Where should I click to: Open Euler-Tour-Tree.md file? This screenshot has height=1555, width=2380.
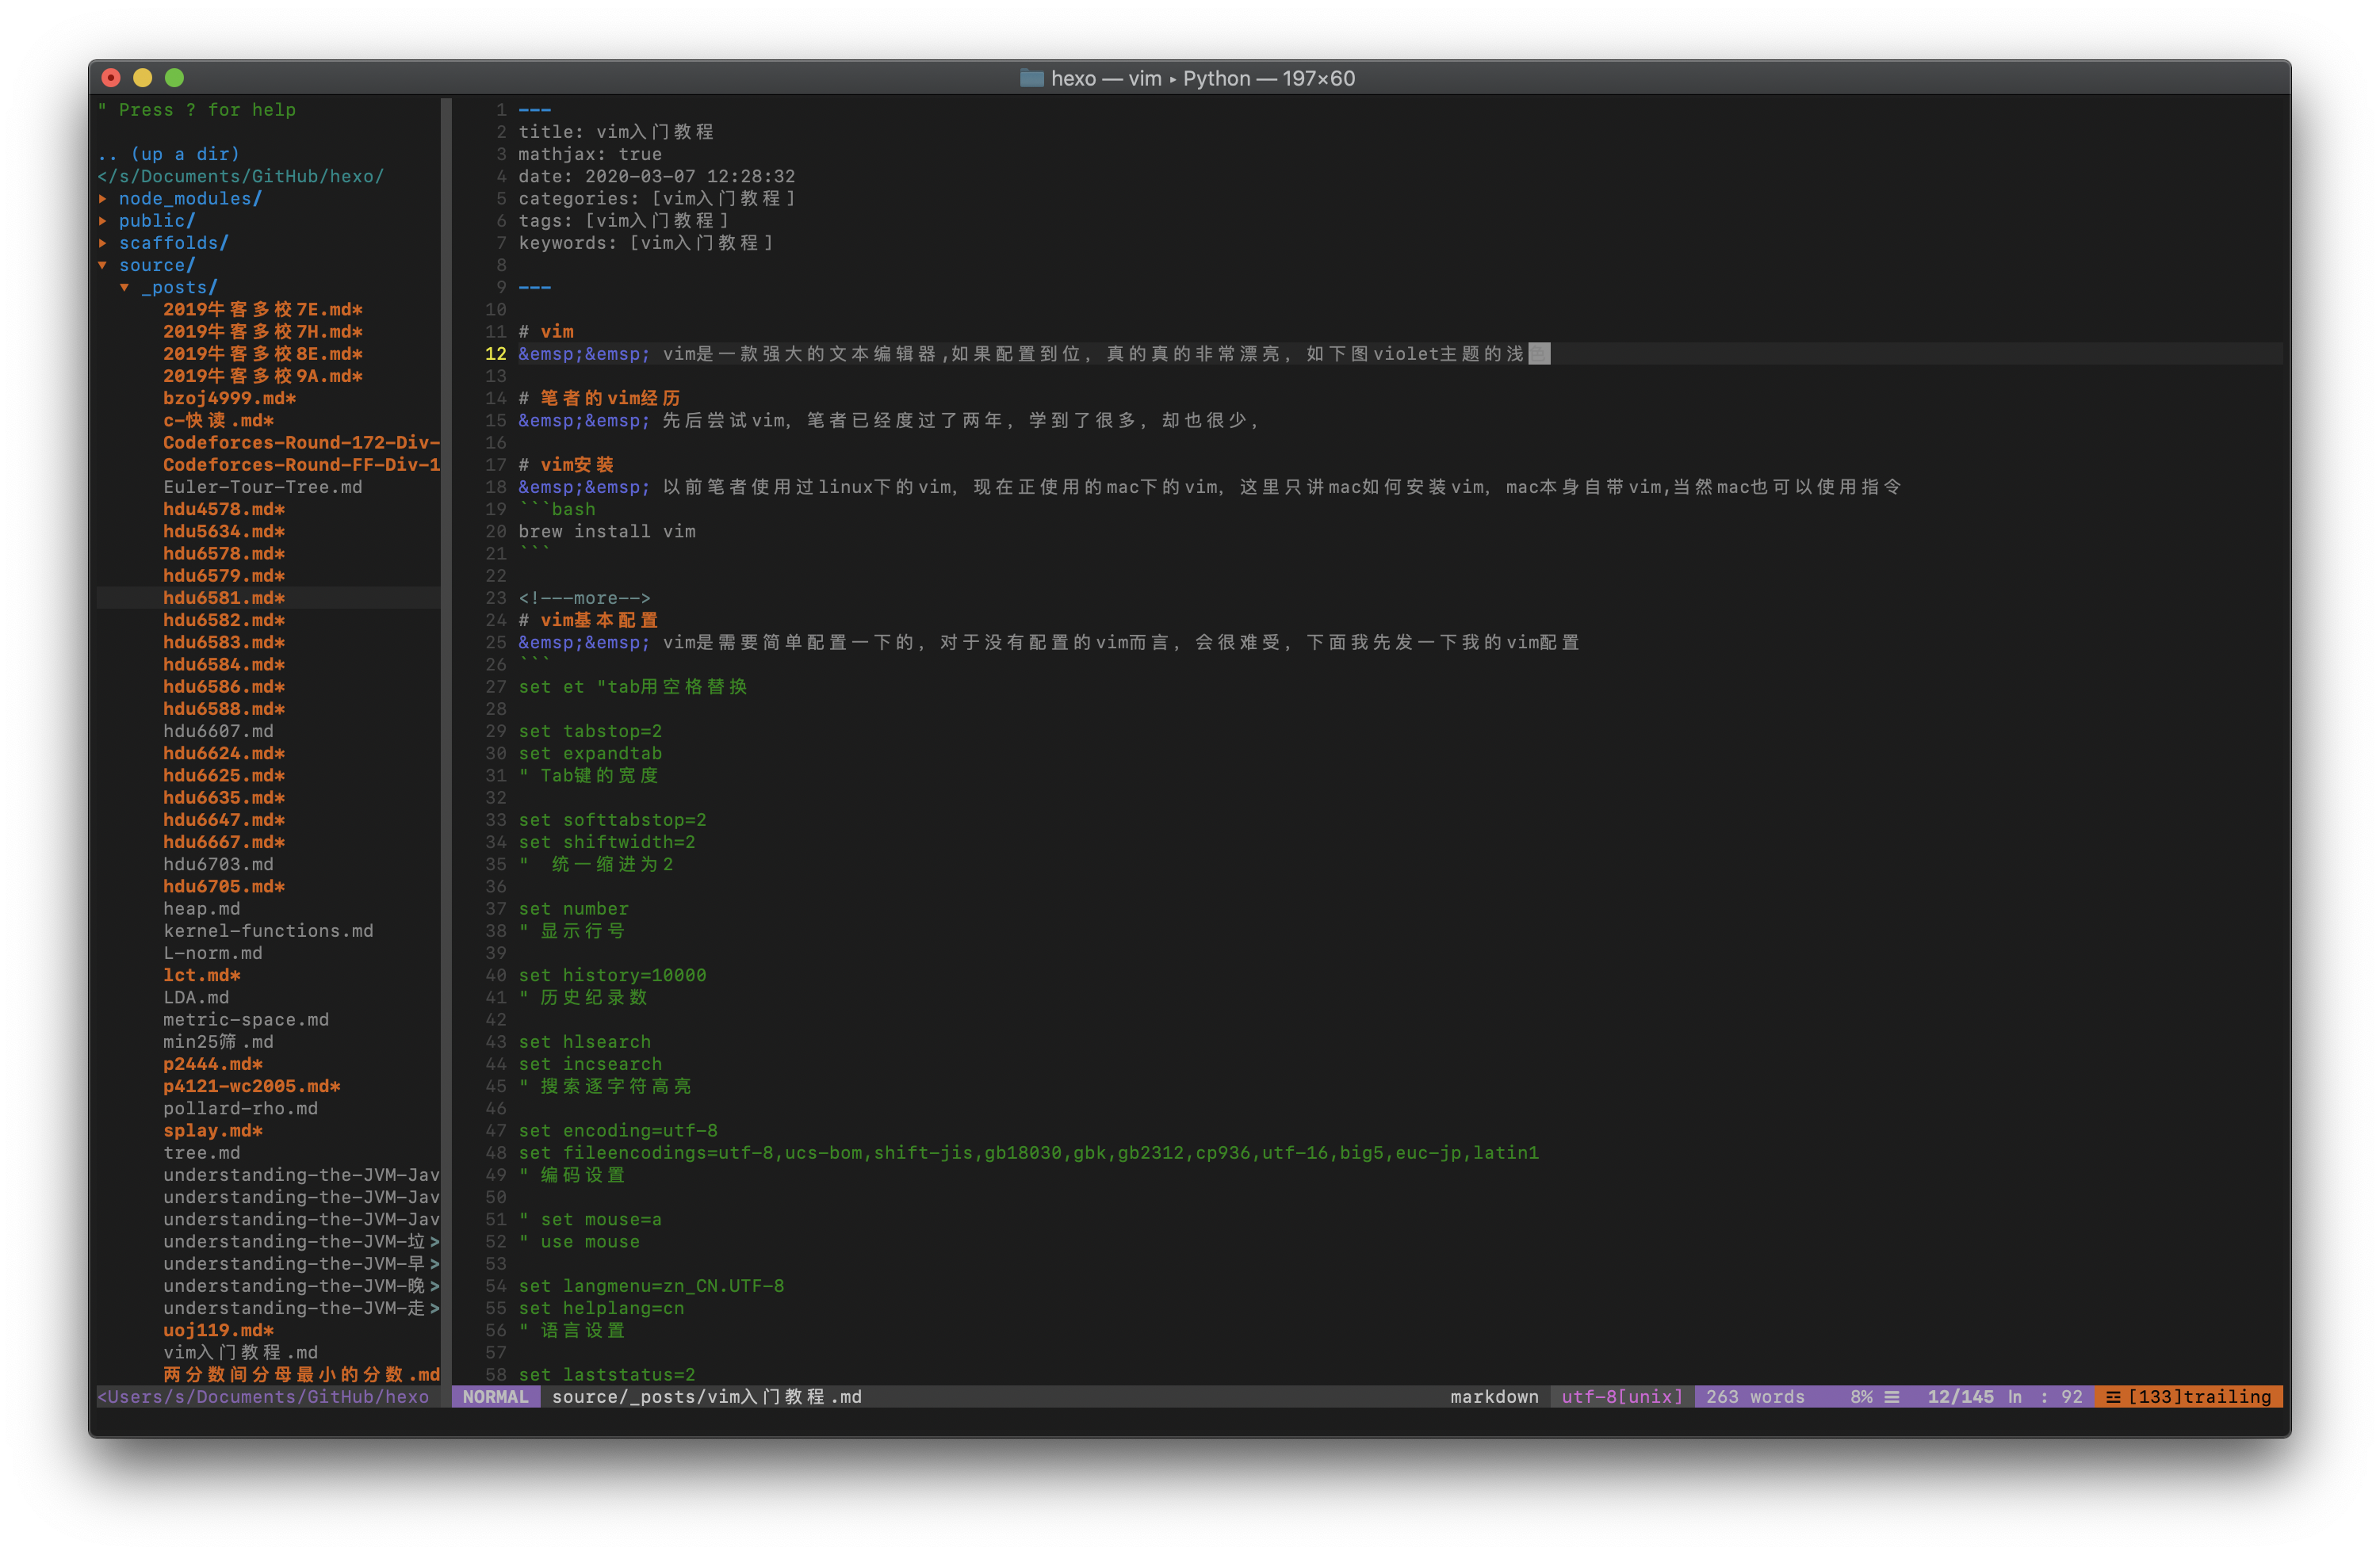[x=262, y=487]
